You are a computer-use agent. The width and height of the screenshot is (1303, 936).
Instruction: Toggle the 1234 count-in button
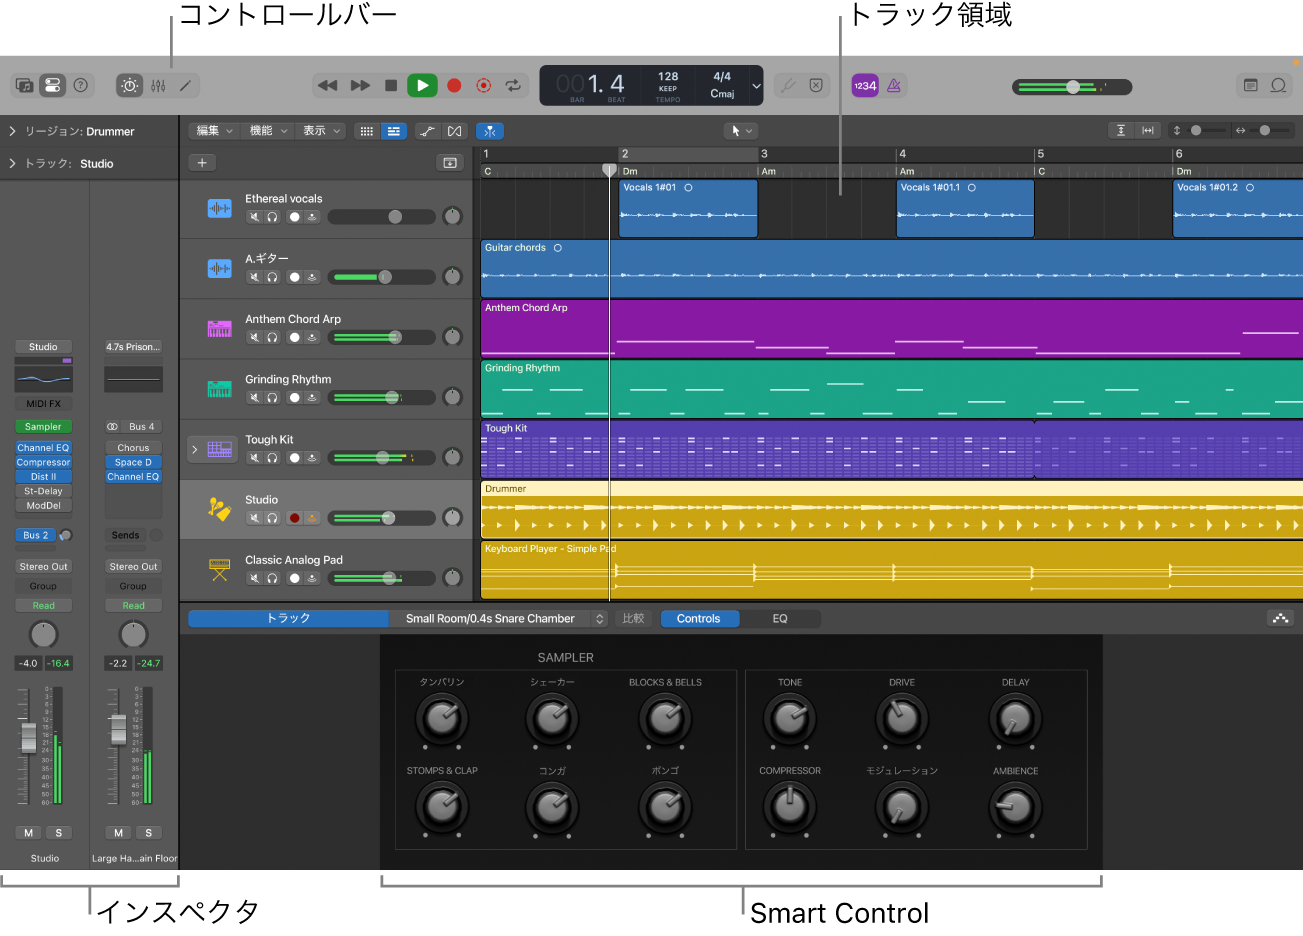coord(864,86)
